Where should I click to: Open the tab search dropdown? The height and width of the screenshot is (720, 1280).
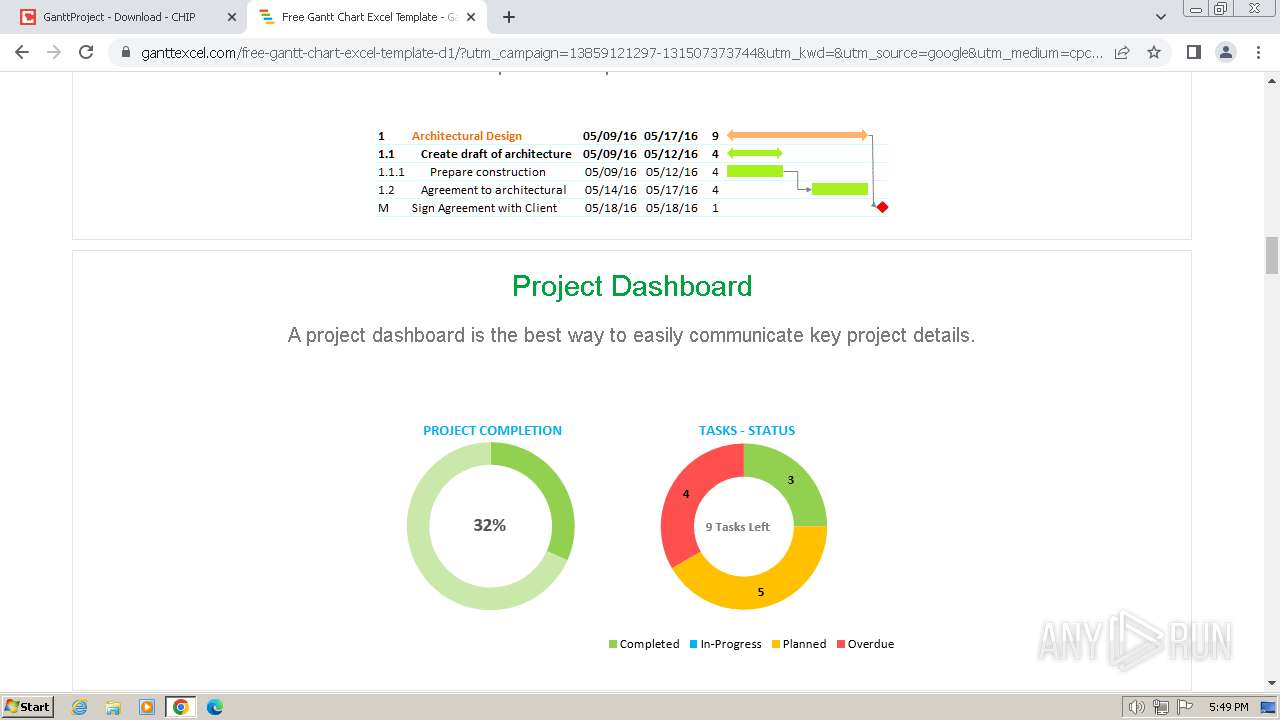coord(1161,17)
